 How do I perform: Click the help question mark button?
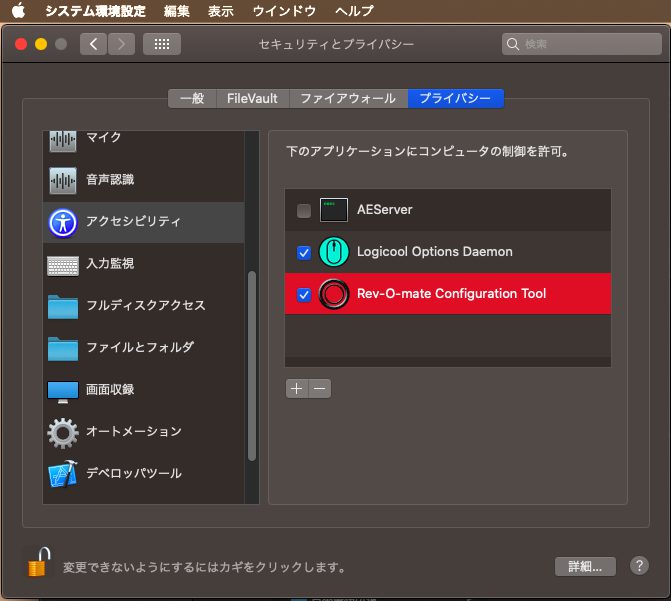click(x=639, y=566)
